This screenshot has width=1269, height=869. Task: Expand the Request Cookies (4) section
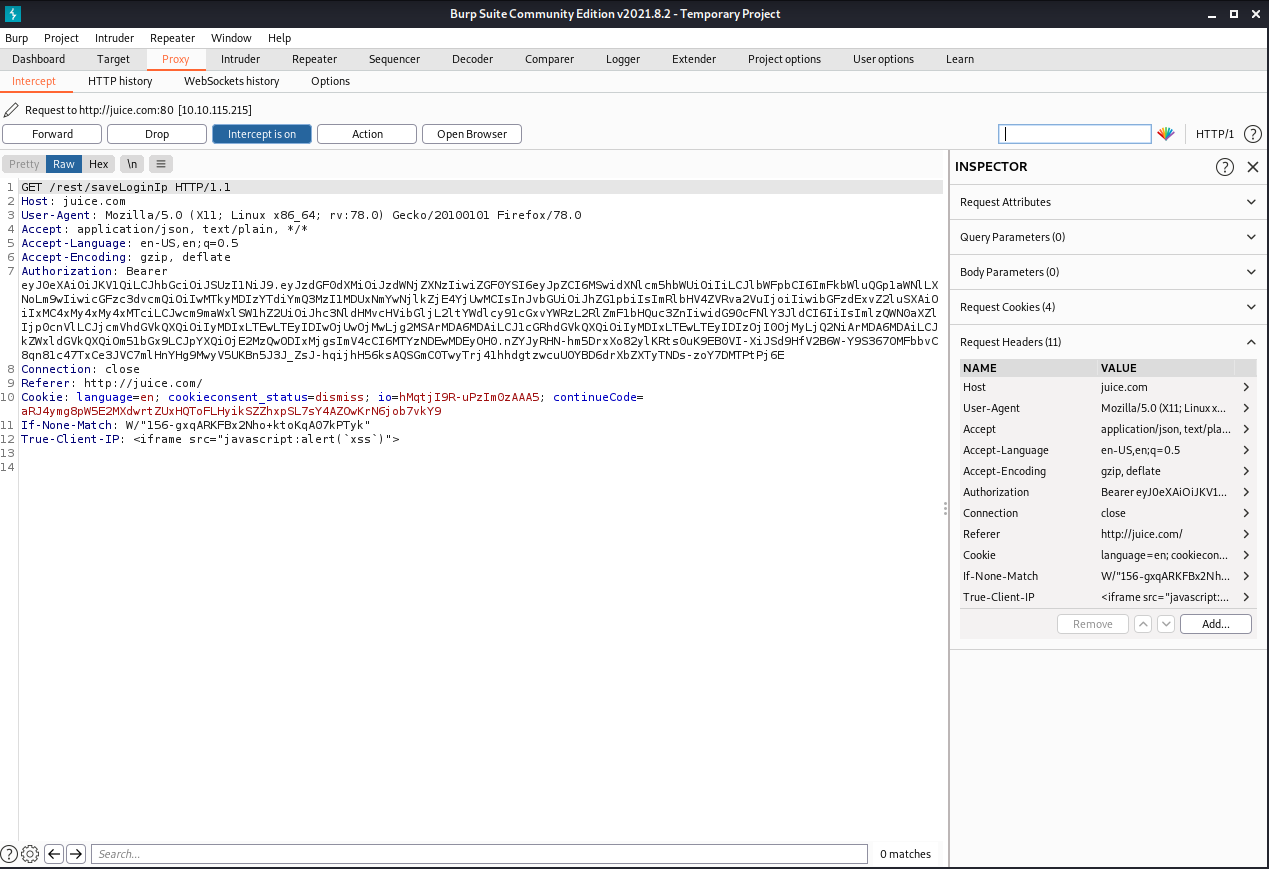[1109, 307]
